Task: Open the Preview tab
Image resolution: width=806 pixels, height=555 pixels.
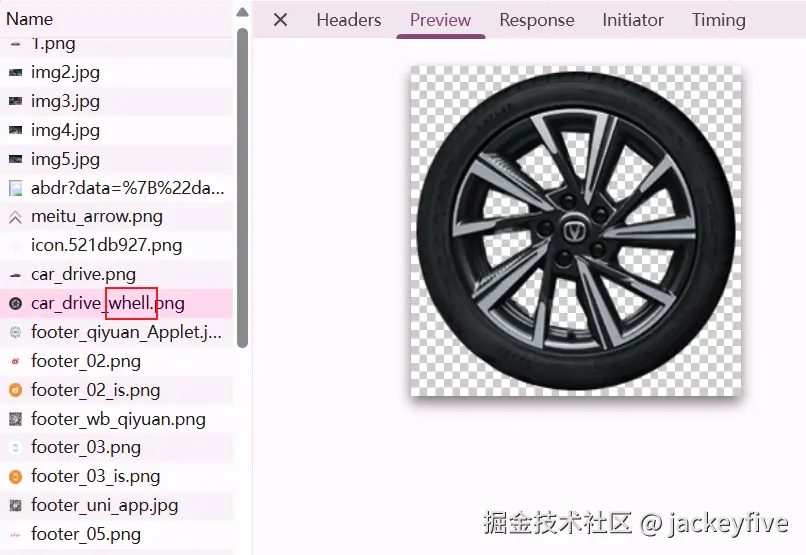Action: pos(441,20)
